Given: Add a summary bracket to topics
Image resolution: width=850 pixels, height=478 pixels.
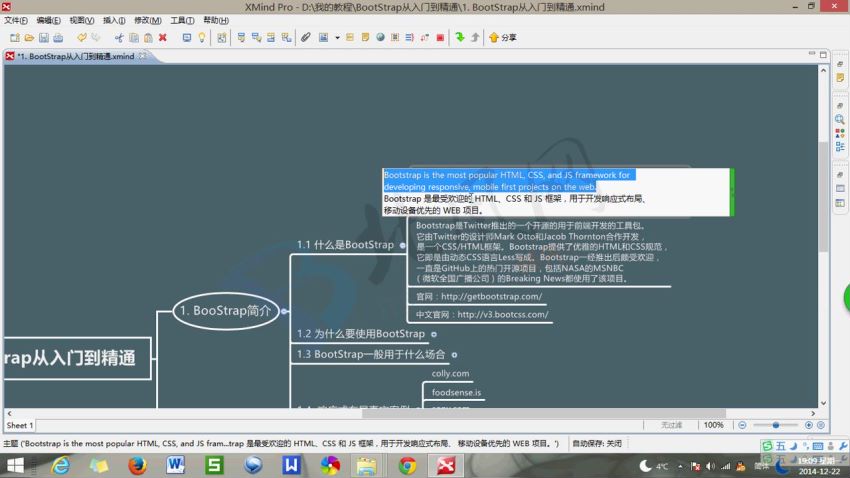Looking at the screenshot, I should pyautogui.click(x=410, y=37).
